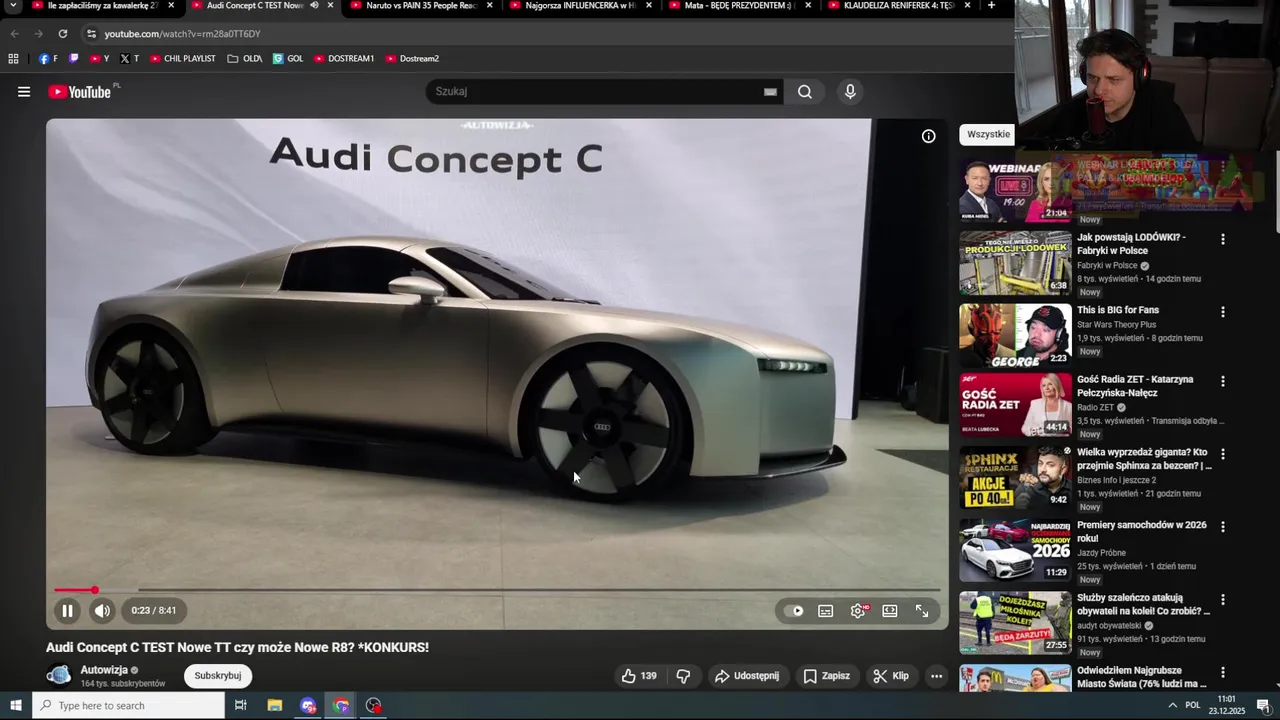Like the video (139 likes)
The height and width of the screenshot is (720, 1280).
pyautogui.click(x=639, y=676)
